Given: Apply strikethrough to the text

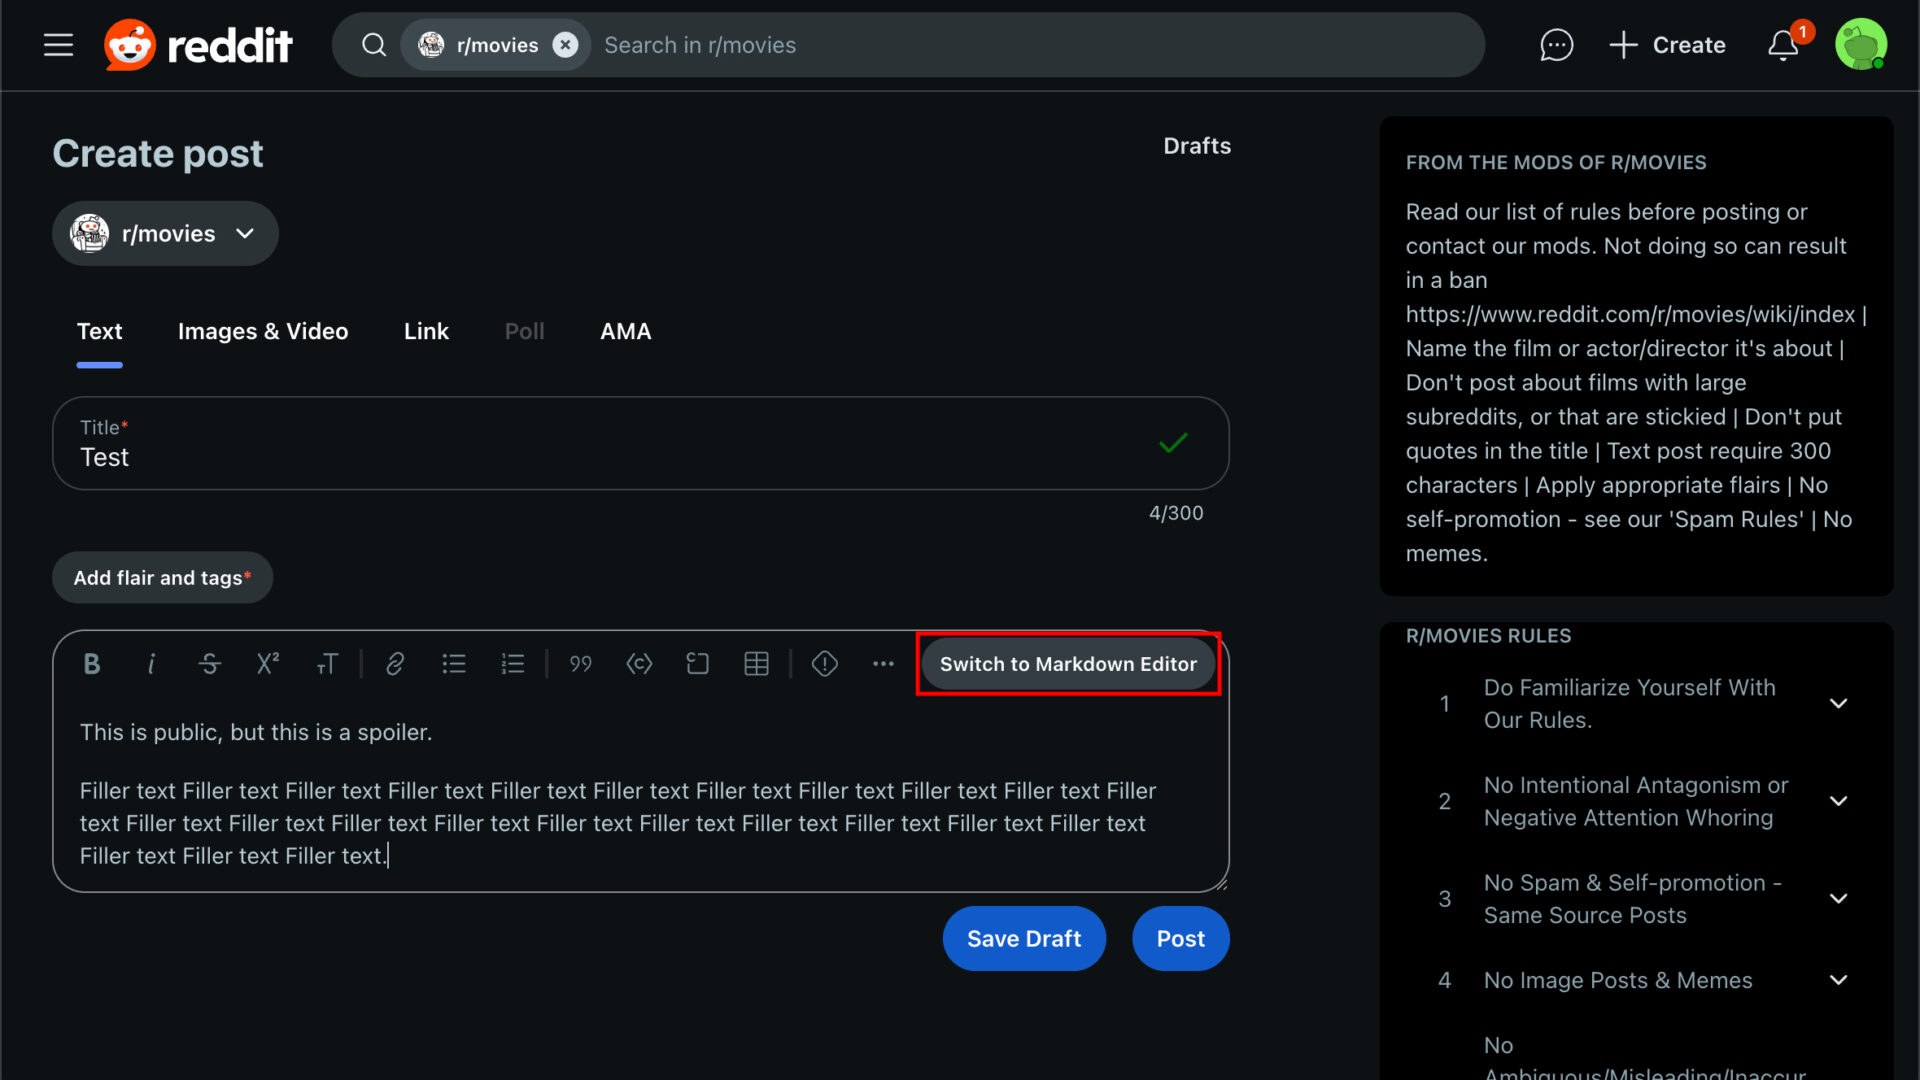Looking at the screenshot, I should [x=209, y=663].
